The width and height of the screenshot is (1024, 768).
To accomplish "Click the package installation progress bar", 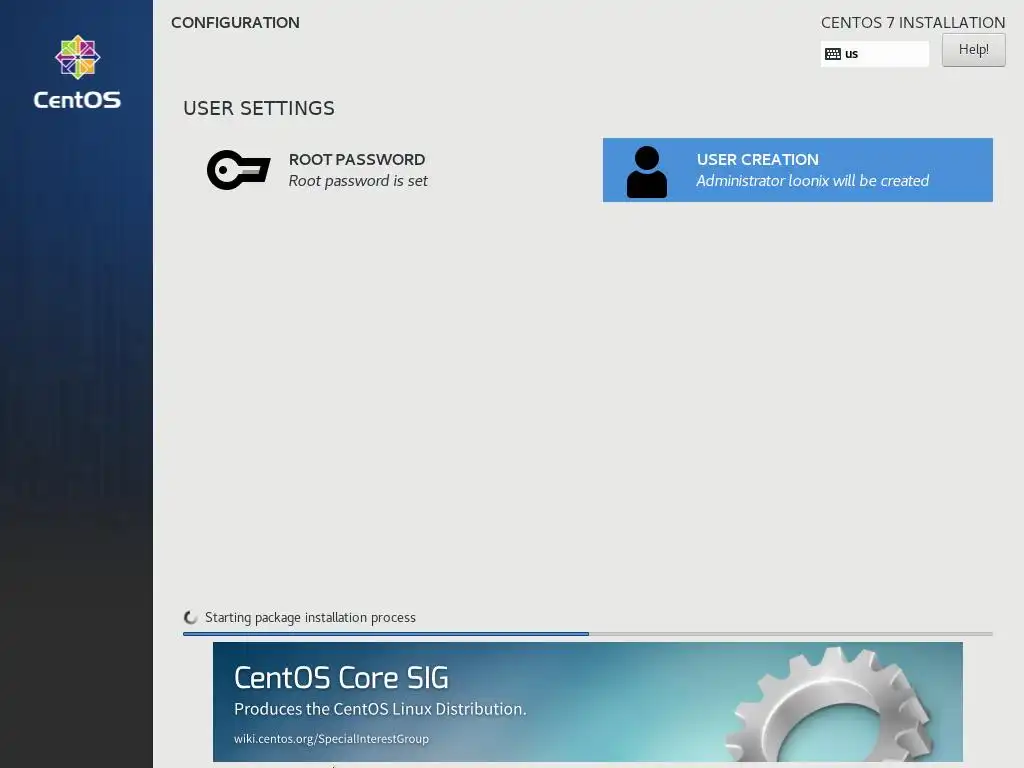I will [588, 633].
